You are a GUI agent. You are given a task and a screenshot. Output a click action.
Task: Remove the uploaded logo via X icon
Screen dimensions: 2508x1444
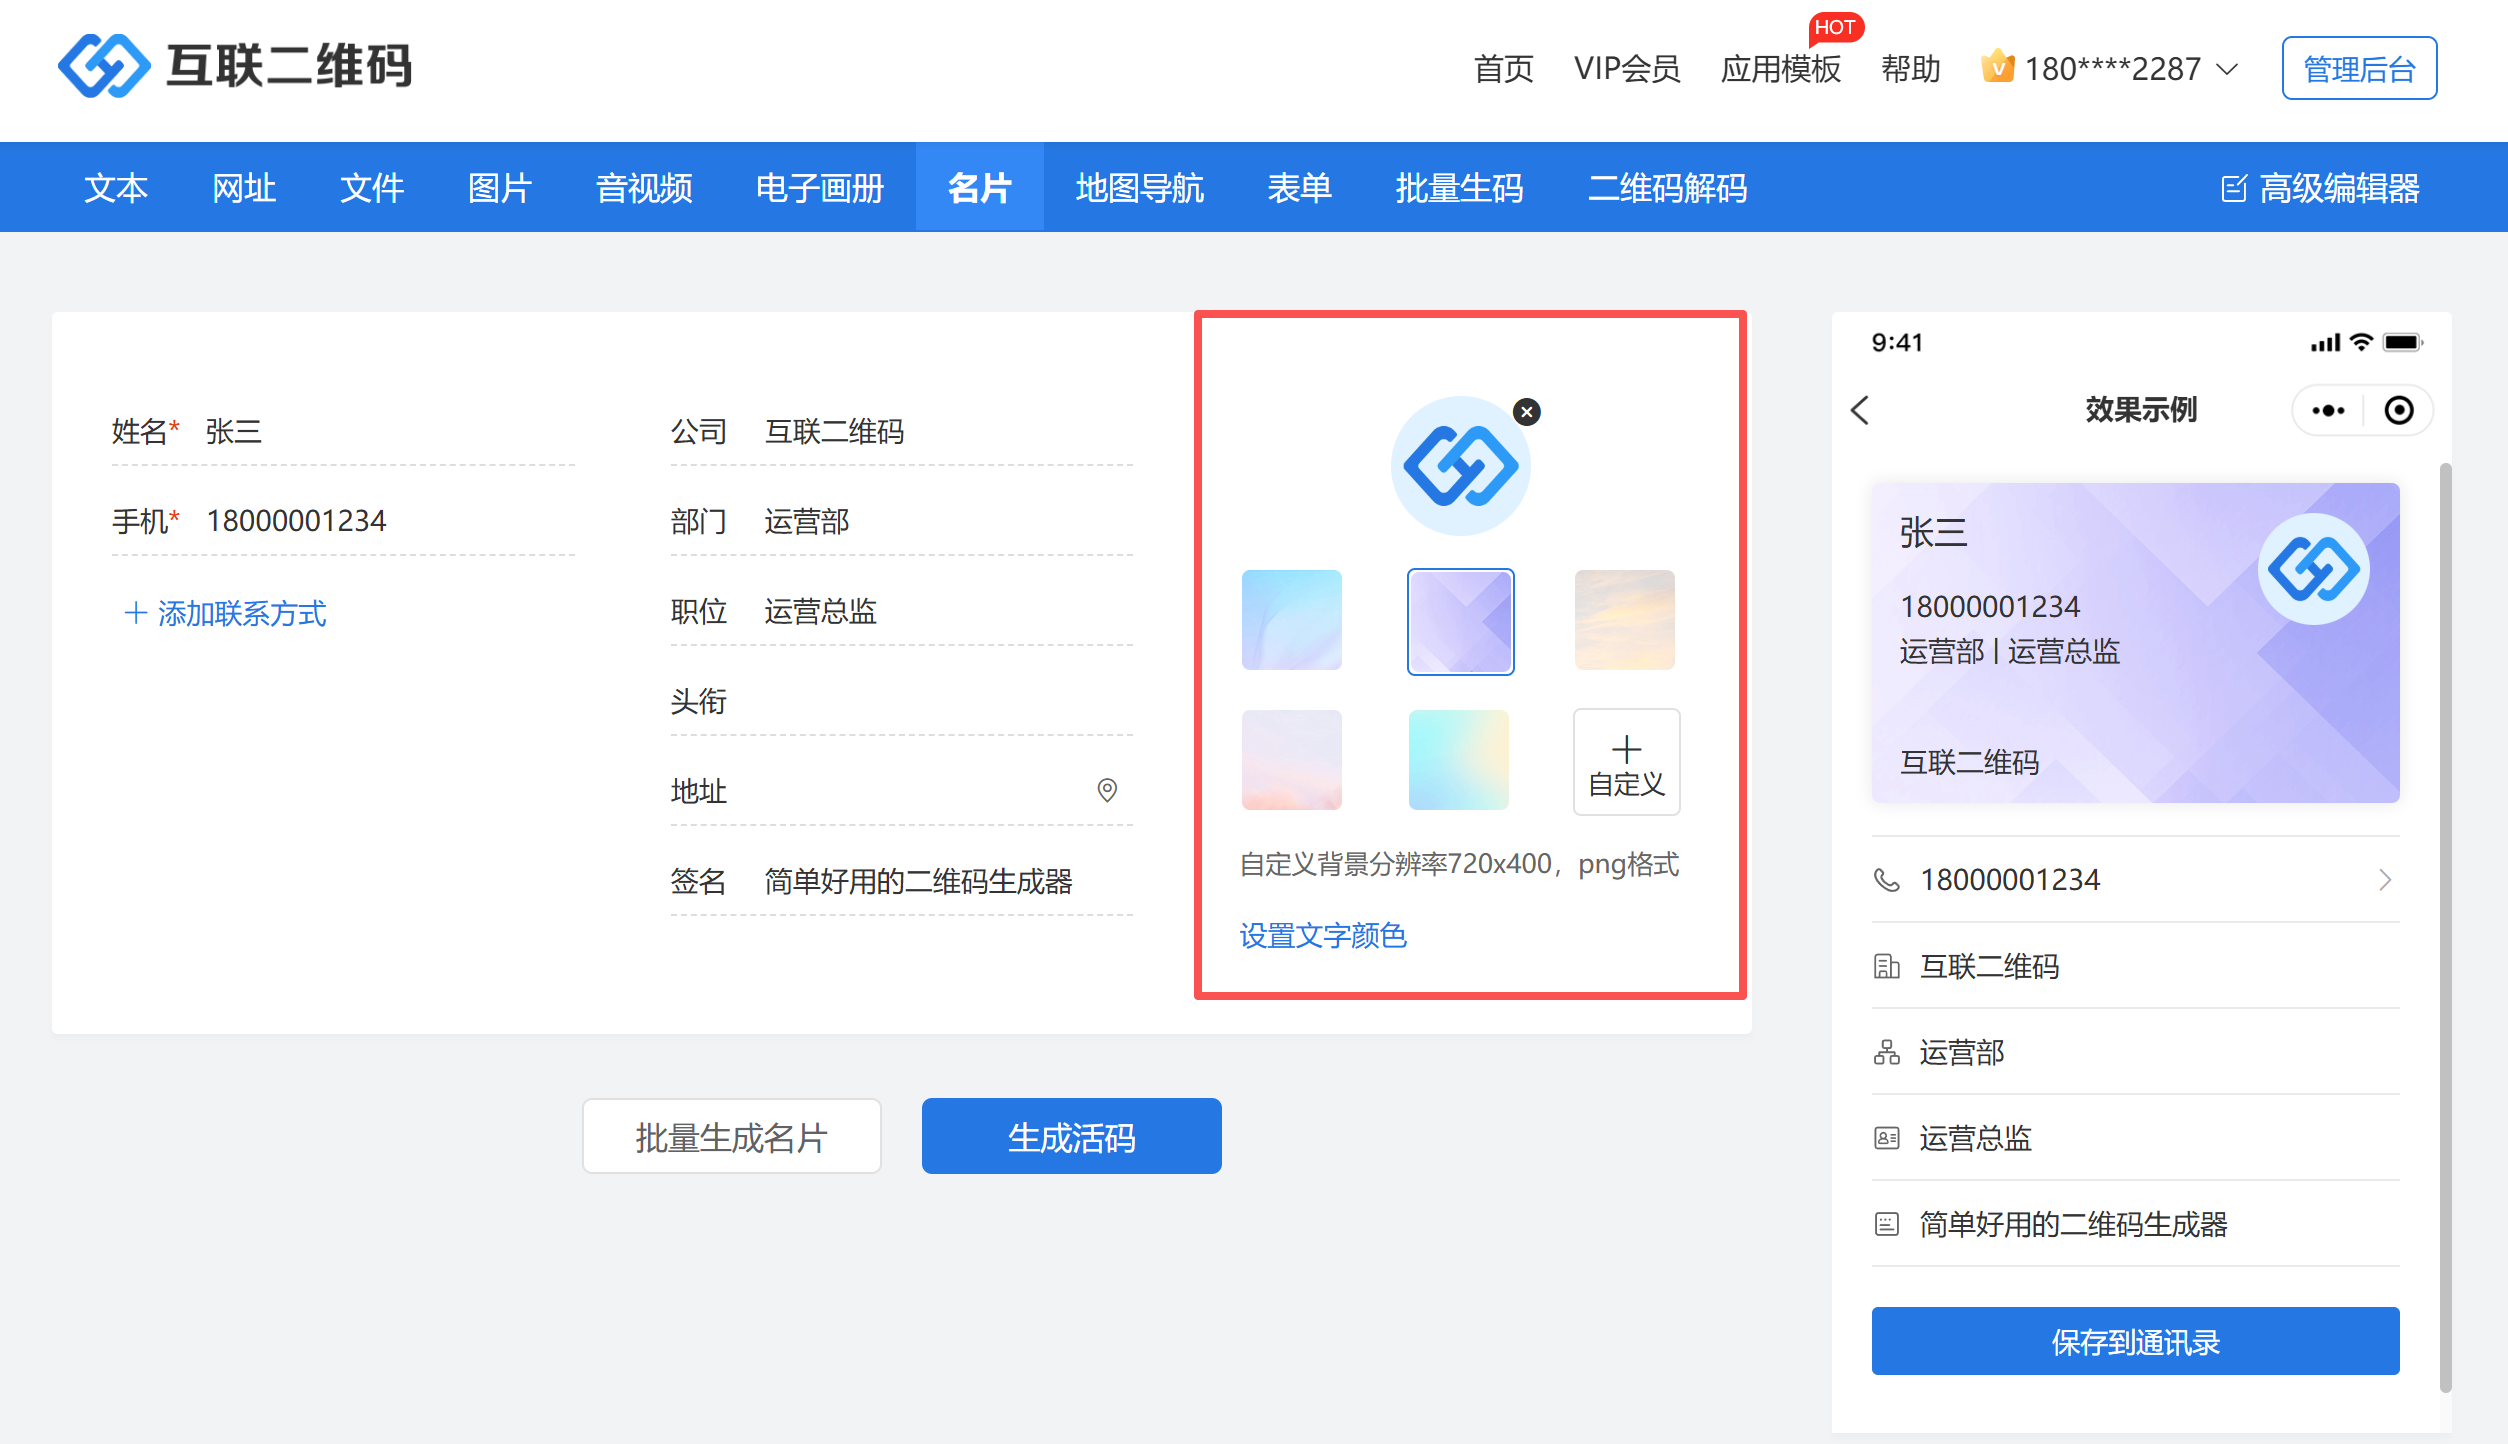click(x=1526, y=412)
